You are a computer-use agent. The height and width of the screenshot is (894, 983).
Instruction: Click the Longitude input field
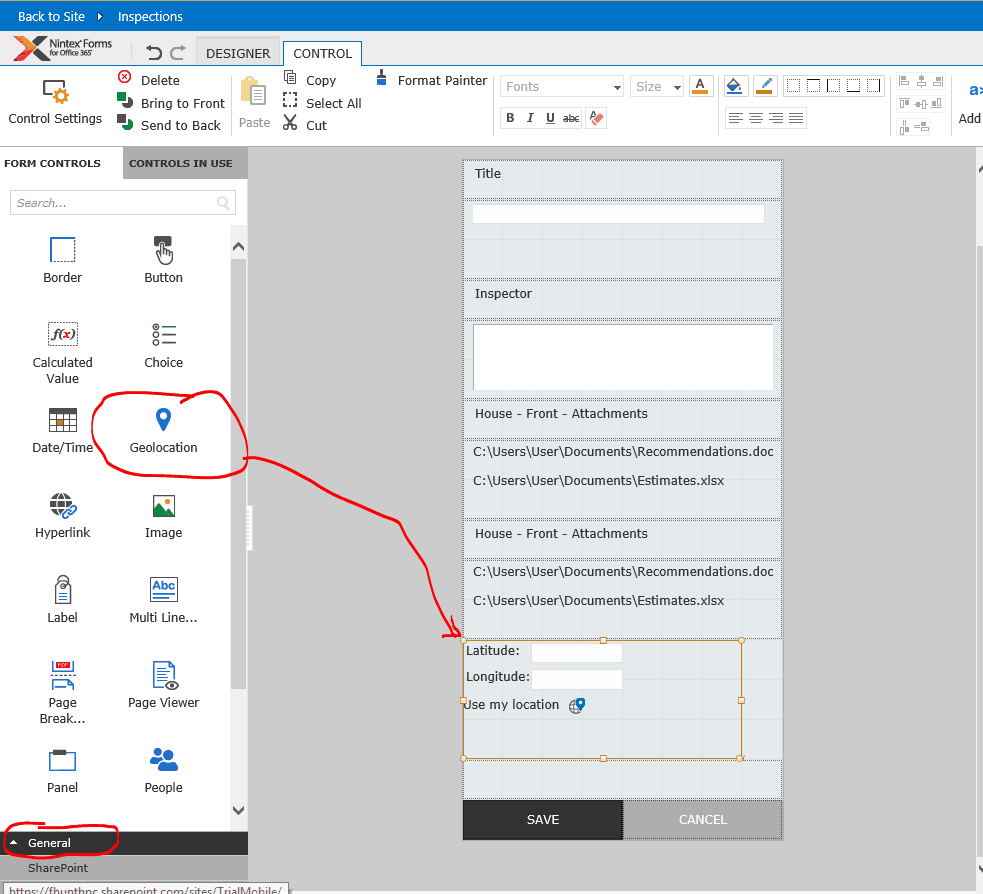(x=577, y=678)
